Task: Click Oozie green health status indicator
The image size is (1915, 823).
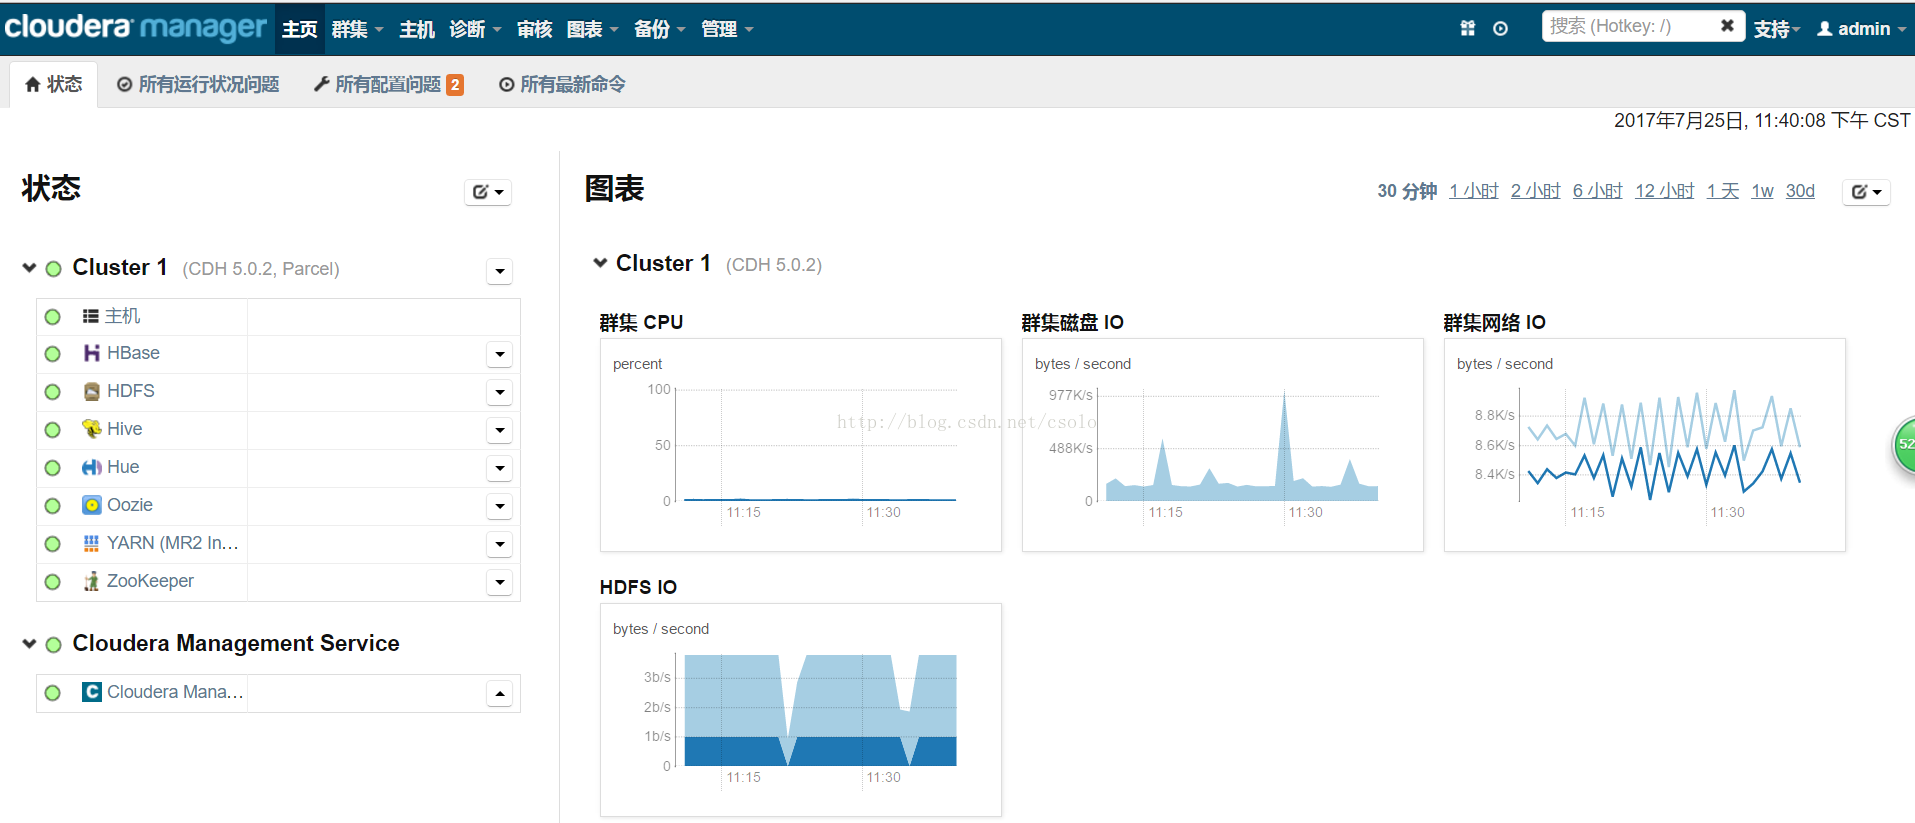Action: click(53, 506)
